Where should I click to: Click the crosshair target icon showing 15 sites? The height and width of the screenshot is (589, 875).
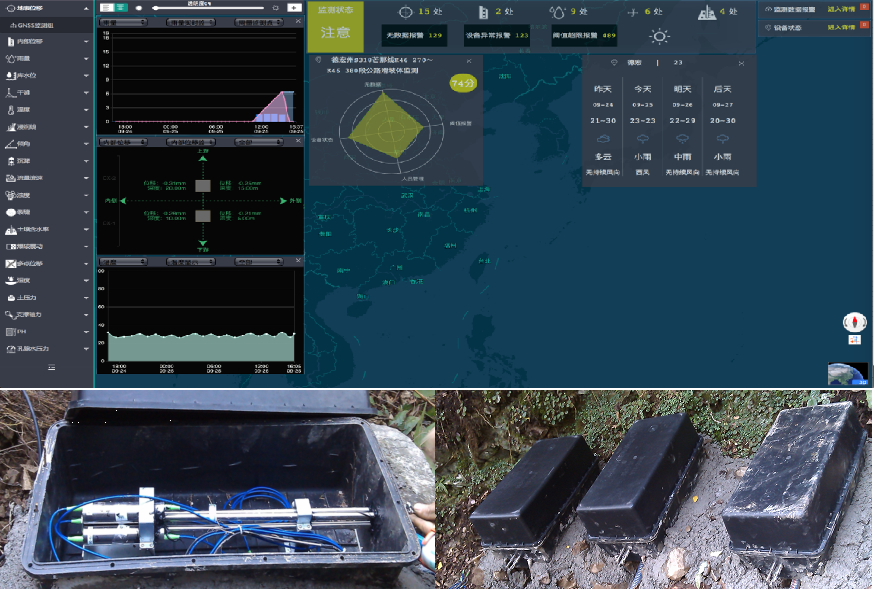(405, 12)
